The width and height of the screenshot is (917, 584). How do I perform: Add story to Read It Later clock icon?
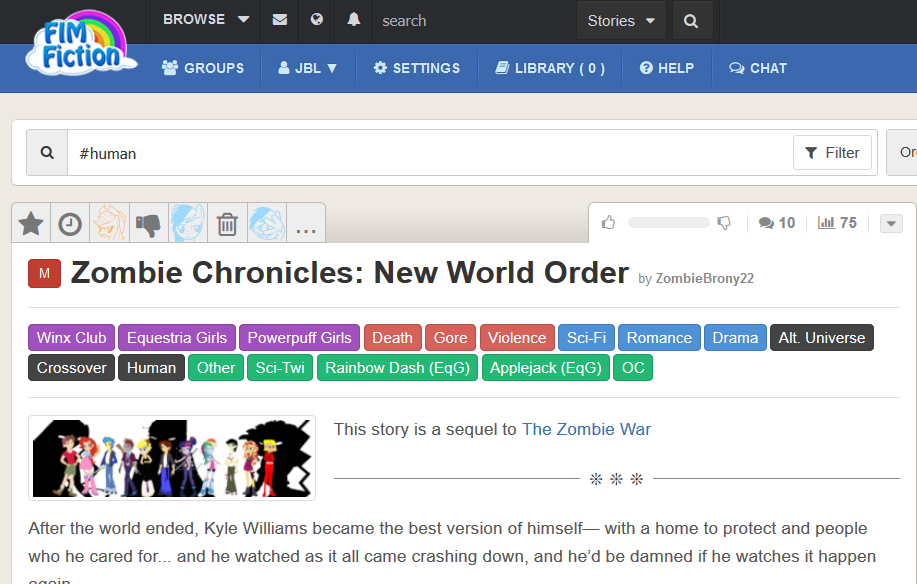69,223
